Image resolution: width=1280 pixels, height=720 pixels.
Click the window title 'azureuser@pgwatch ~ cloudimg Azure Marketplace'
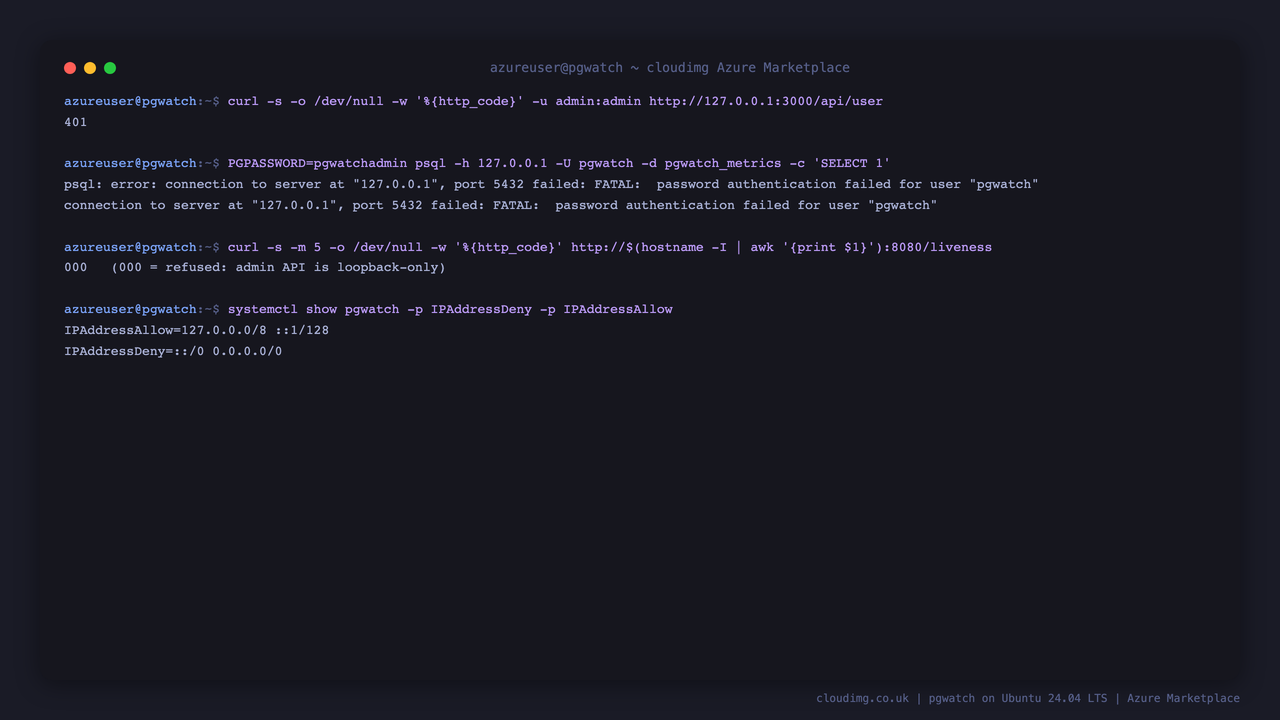pyautogui.click(x=670, y=68)
